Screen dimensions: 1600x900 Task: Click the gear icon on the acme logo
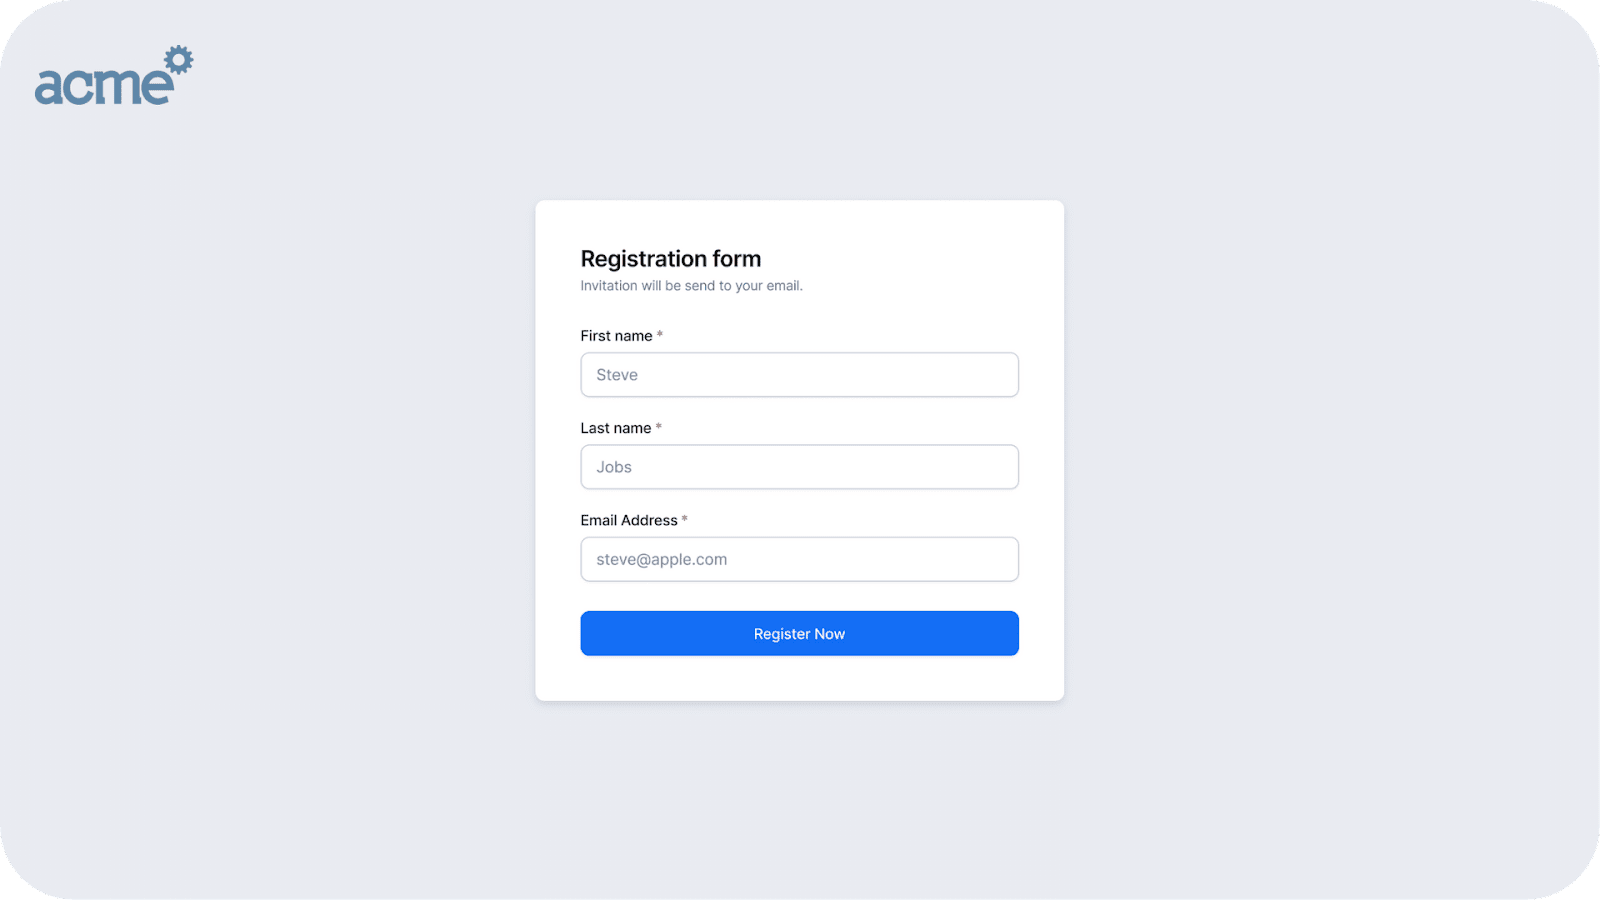click(179, 60)
